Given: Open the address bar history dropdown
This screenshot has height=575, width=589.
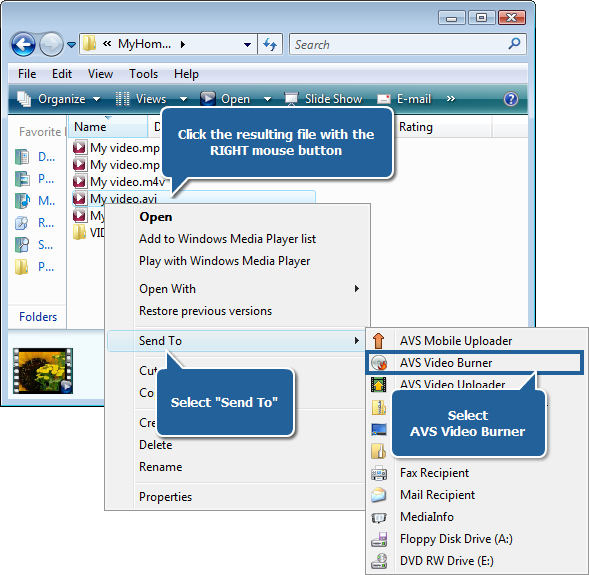Looking at the screenshot, I should coord(247,45).
